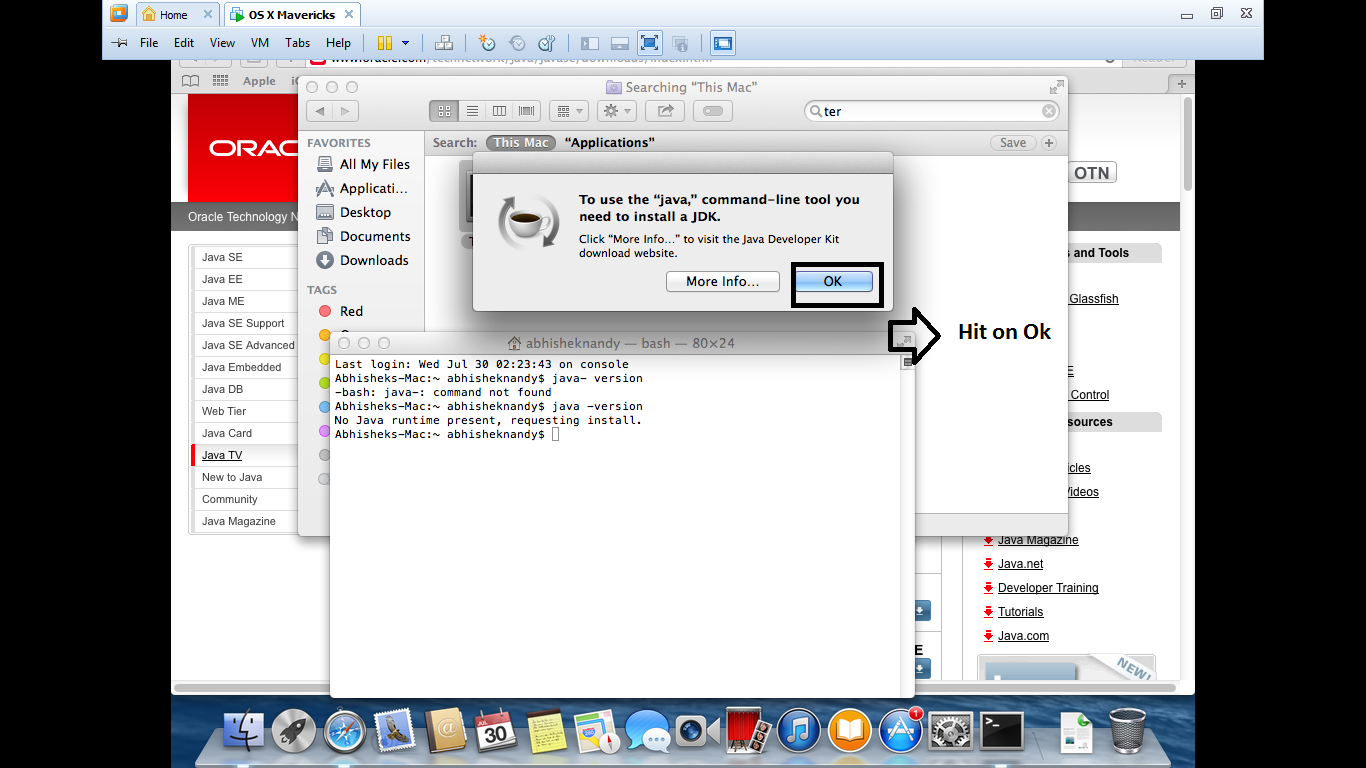
Task: Toggle the VMware library panel icon
Action: point(589,43)
